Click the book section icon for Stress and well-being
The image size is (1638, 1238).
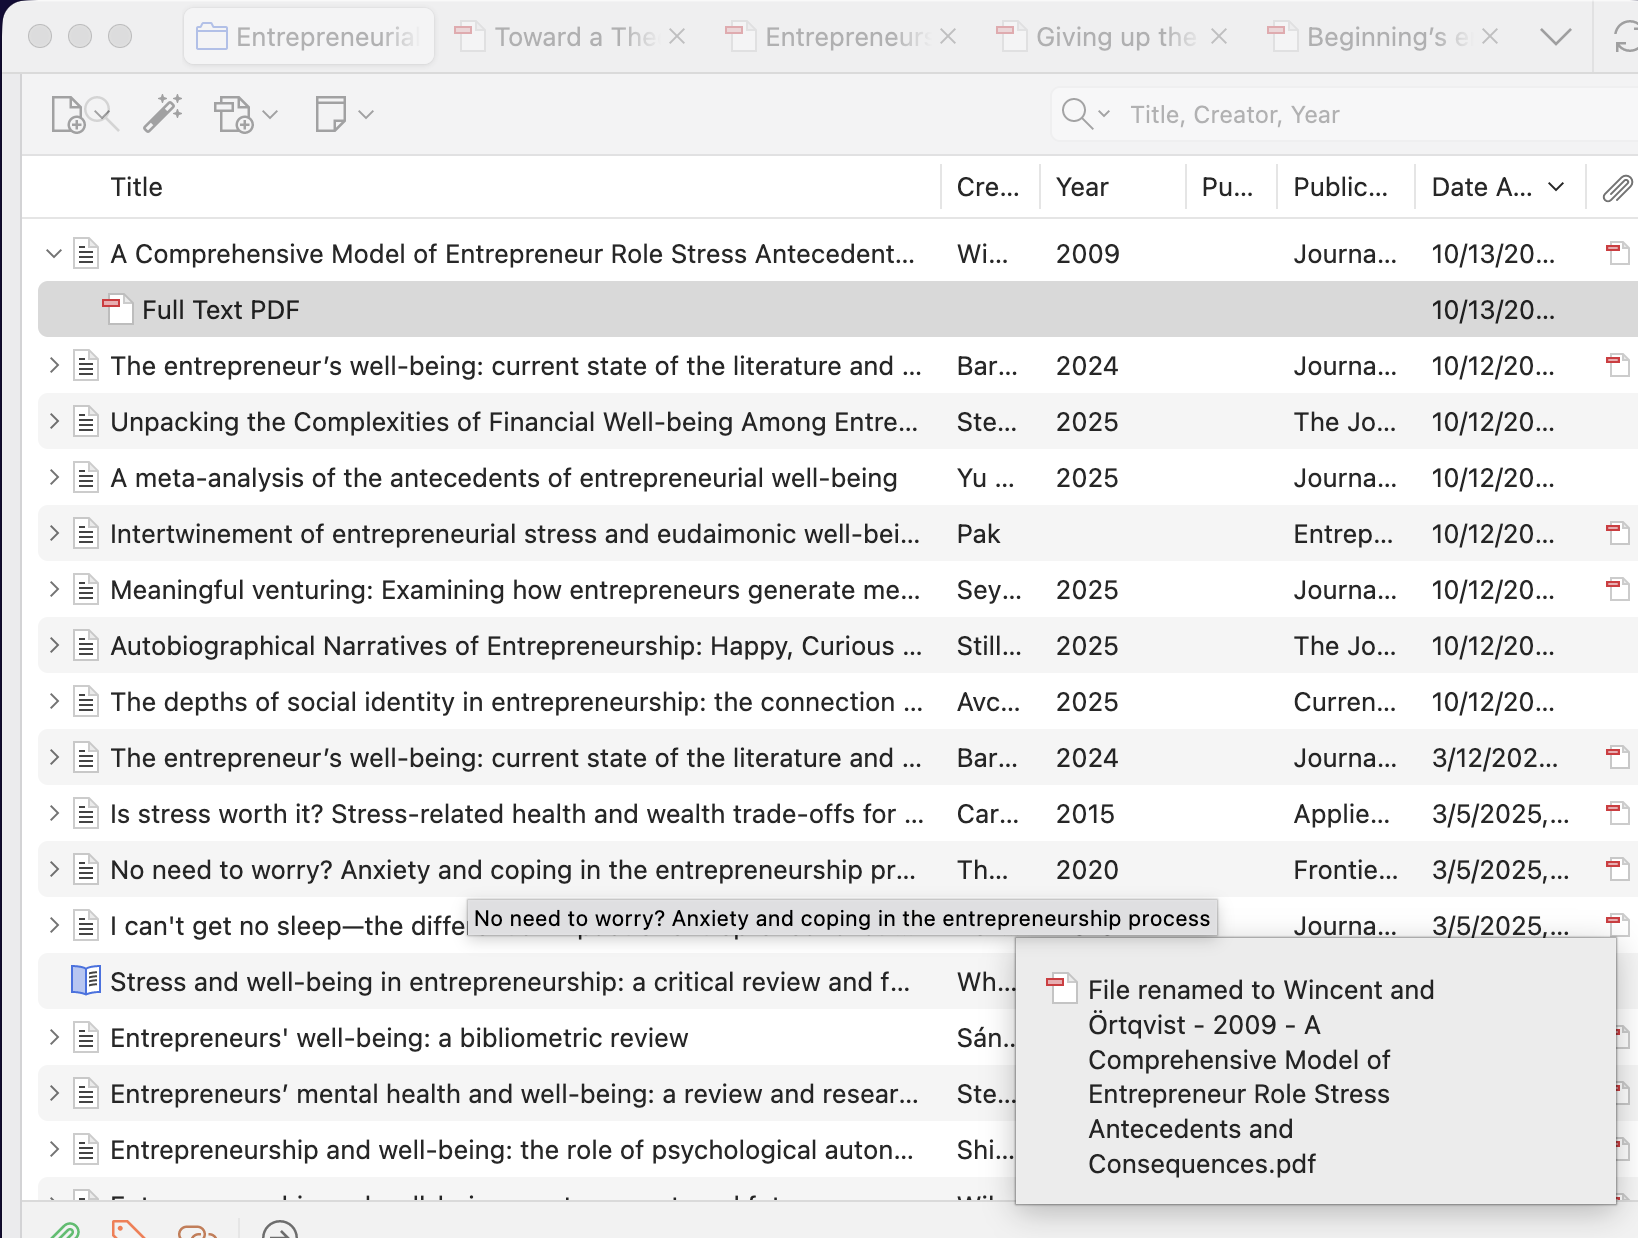coord(86,980)
